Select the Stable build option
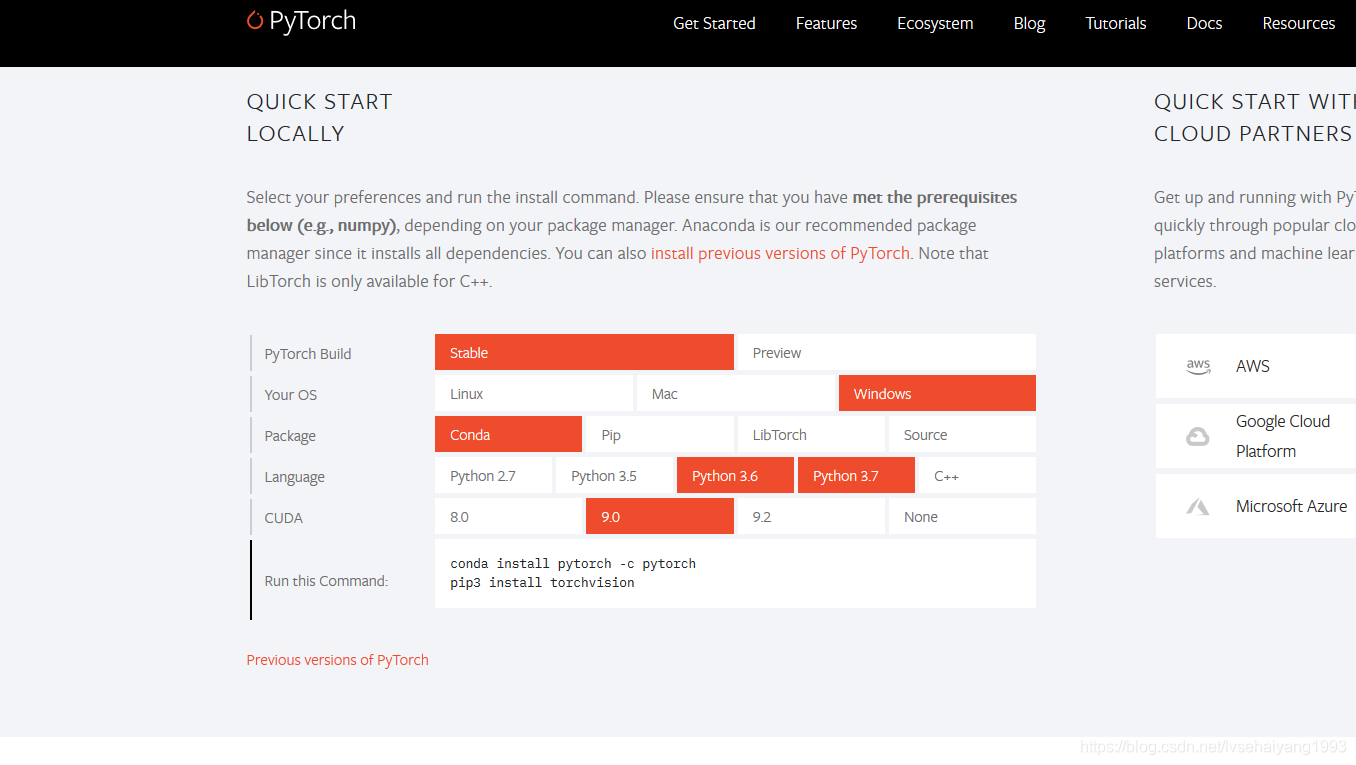This screenshot has height=765, width=1356. pos(584,353)
